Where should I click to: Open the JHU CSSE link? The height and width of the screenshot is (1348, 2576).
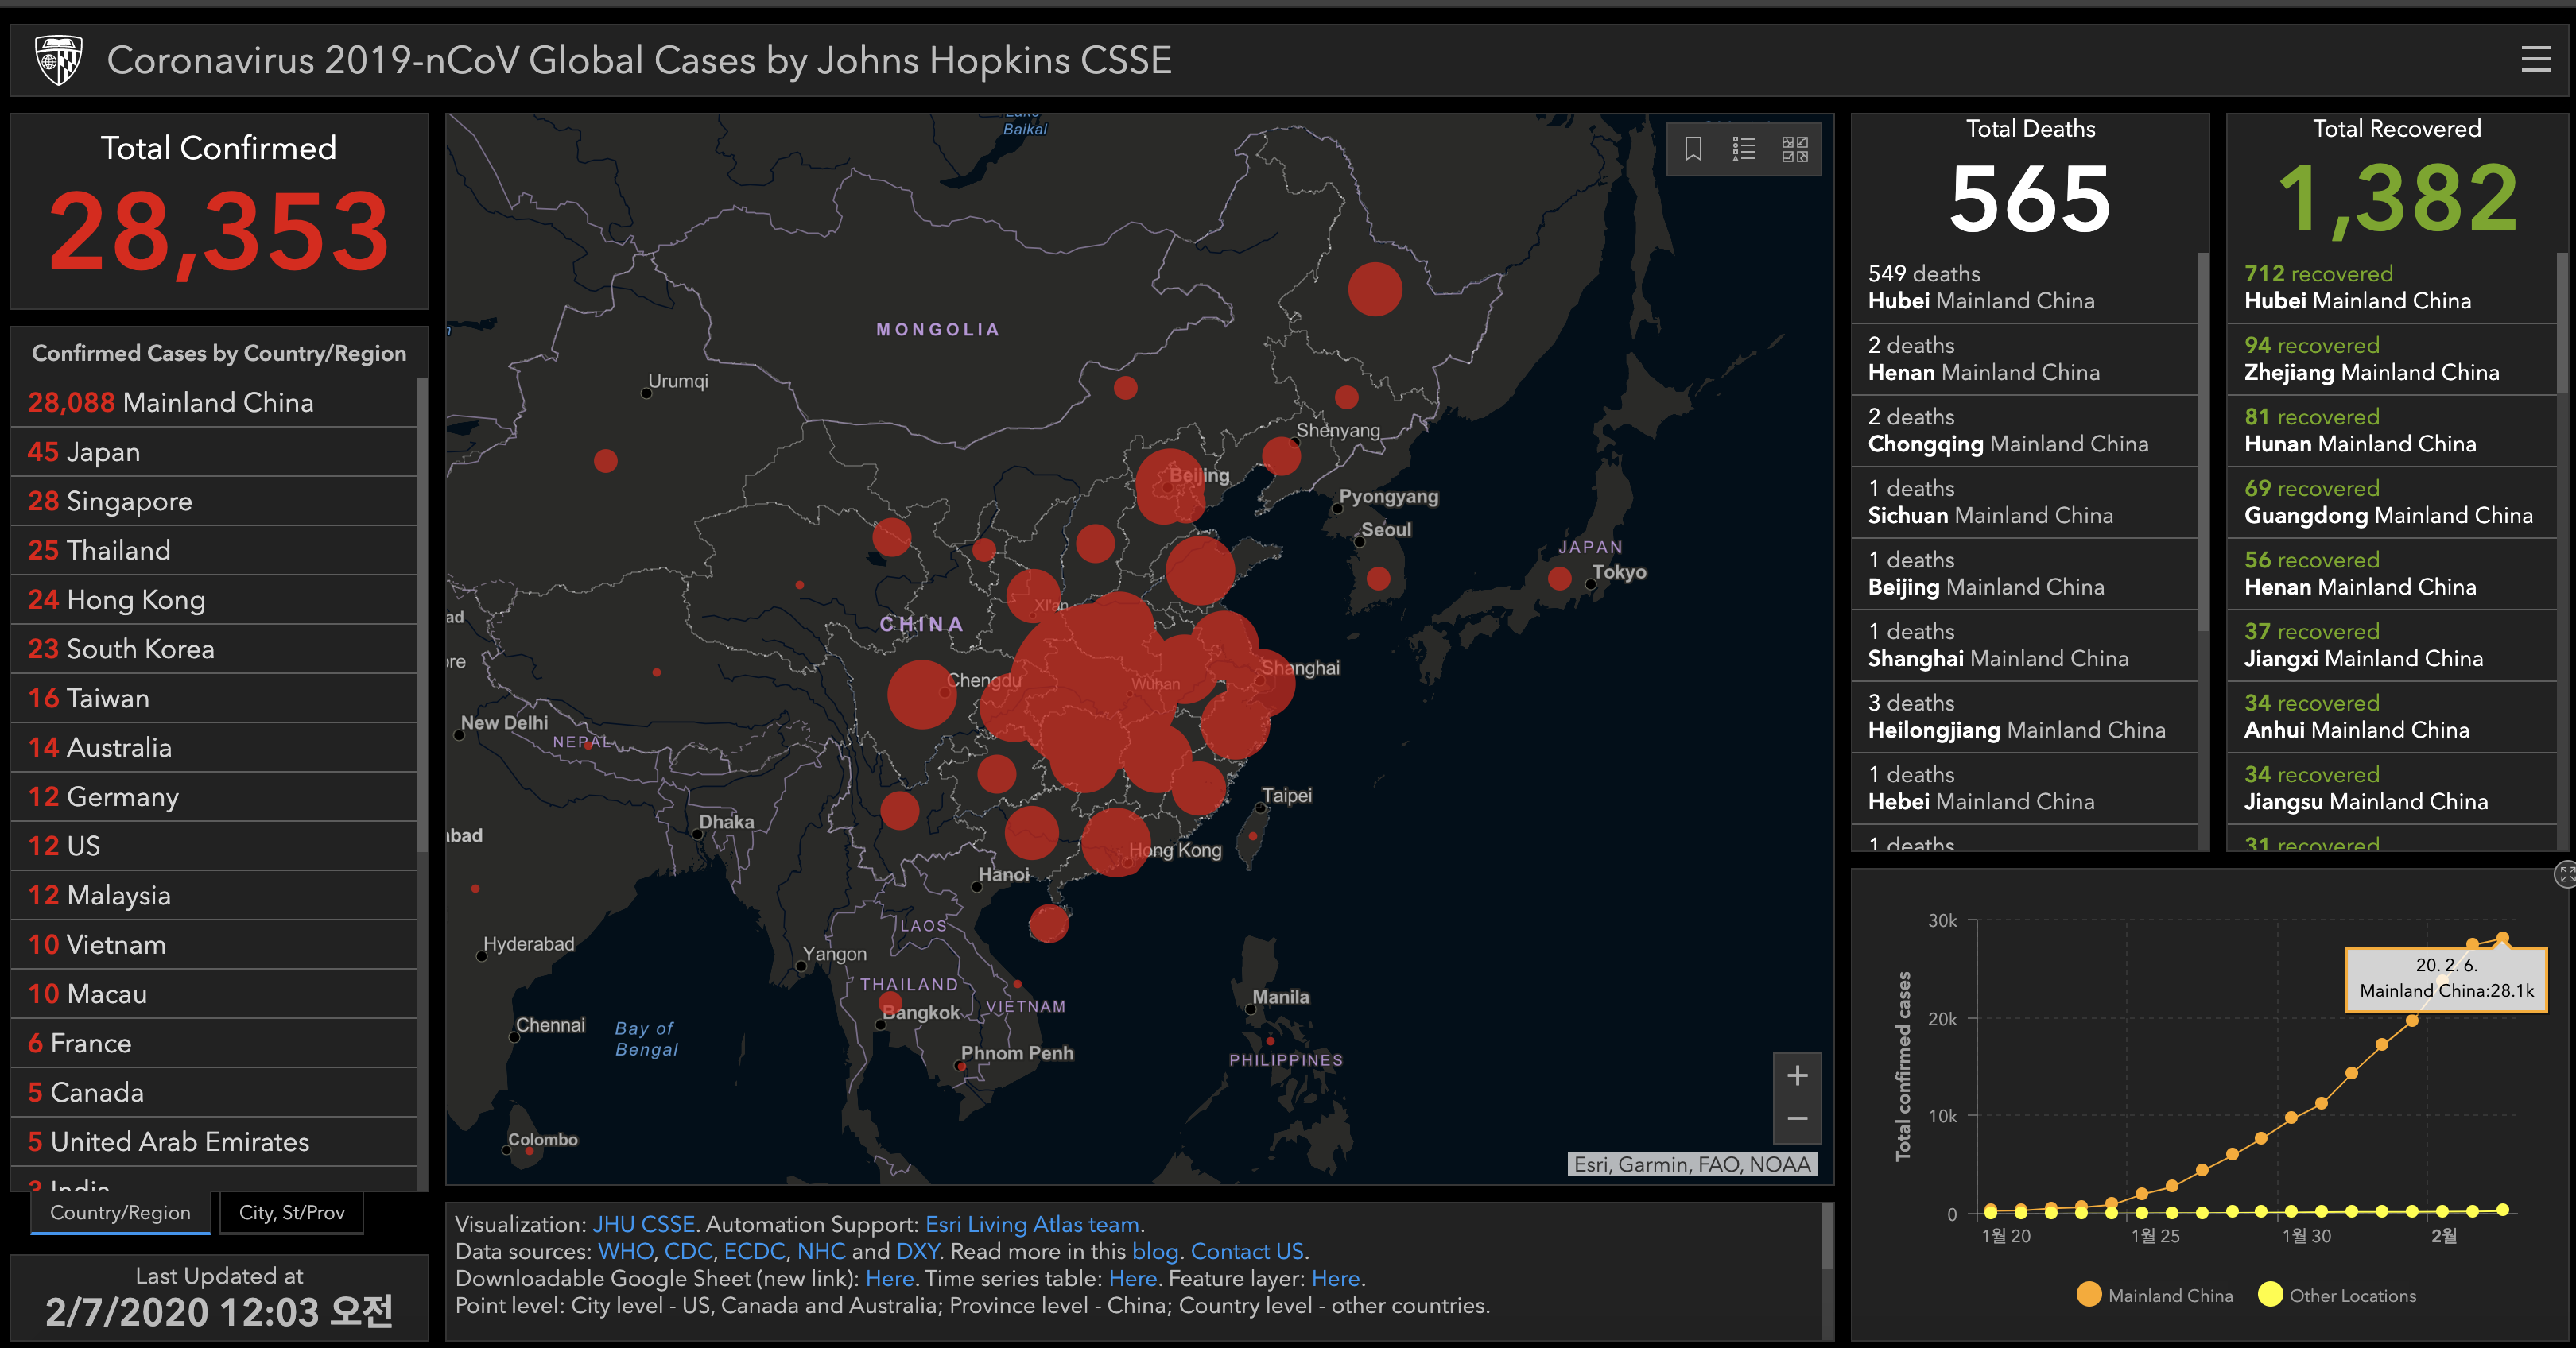[643, 1224]
